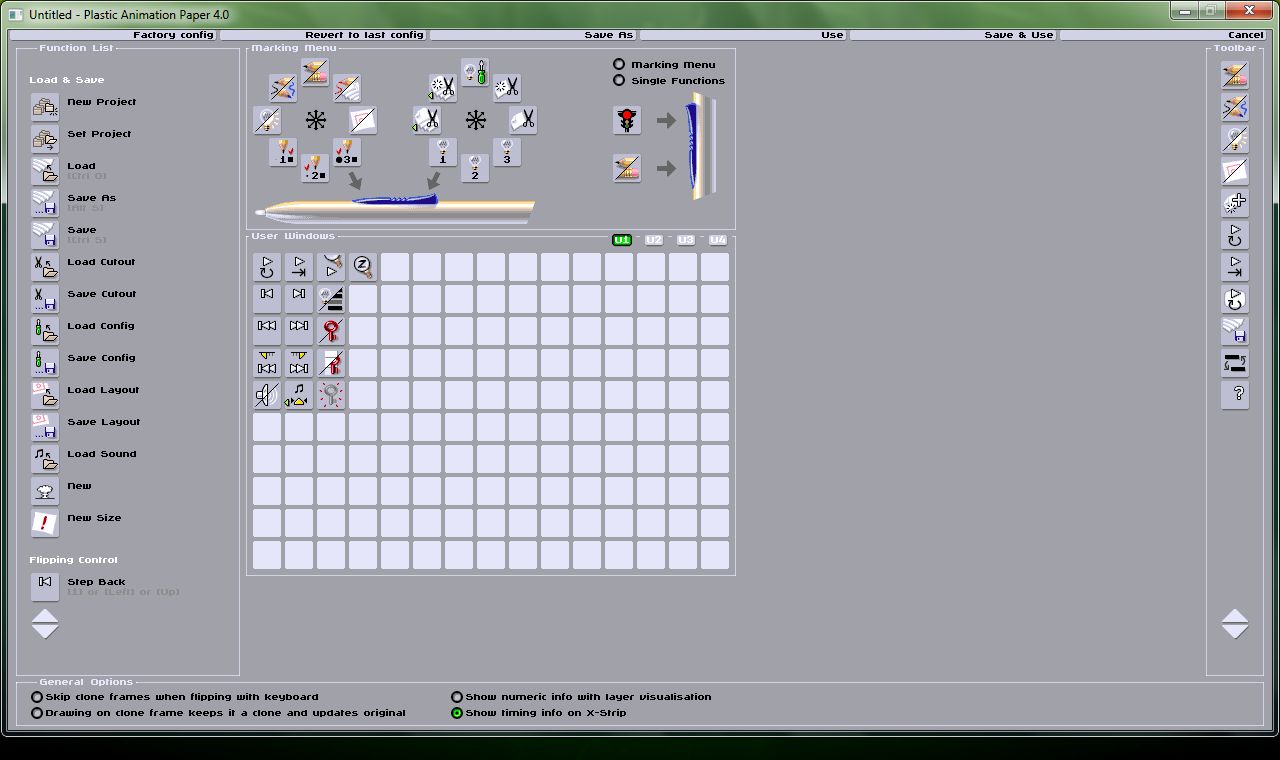1280x760 pixels.
Task: Switch to the U4 user window tab
Action: click(x=718, y=240)
